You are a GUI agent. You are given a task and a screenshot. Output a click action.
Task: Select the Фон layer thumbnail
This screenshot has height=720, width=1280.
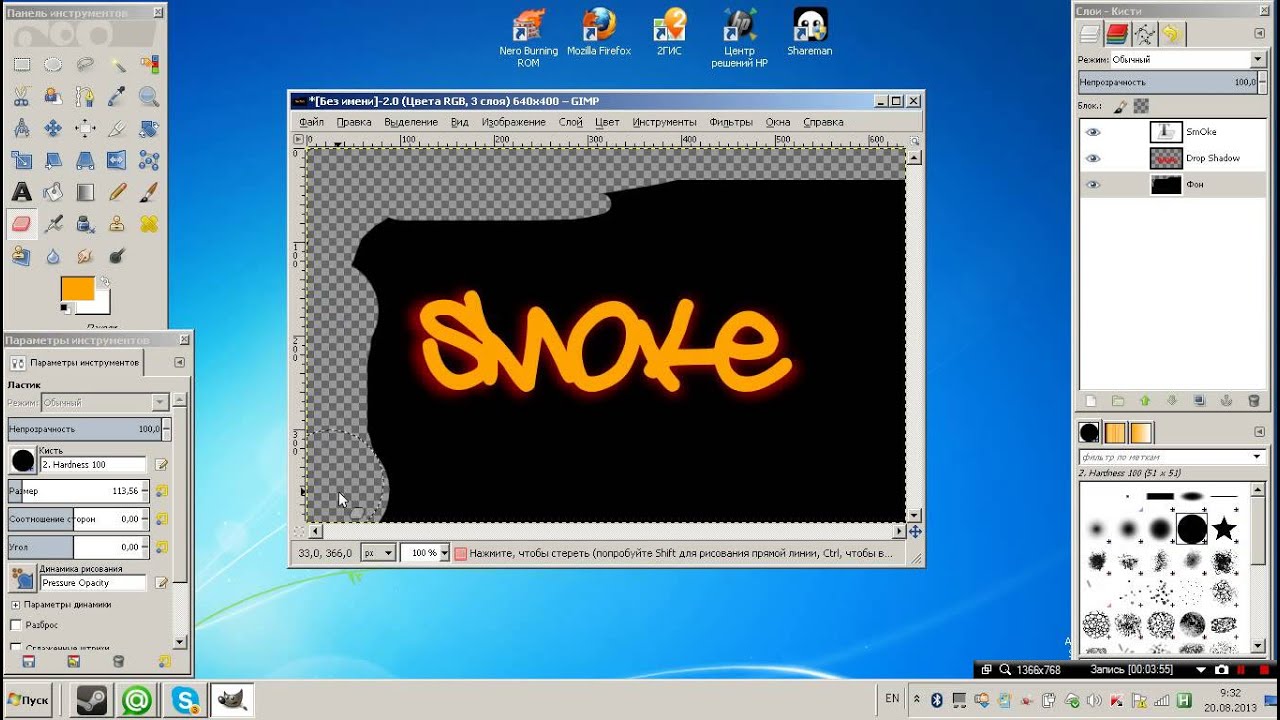[x=1166, y=185]
